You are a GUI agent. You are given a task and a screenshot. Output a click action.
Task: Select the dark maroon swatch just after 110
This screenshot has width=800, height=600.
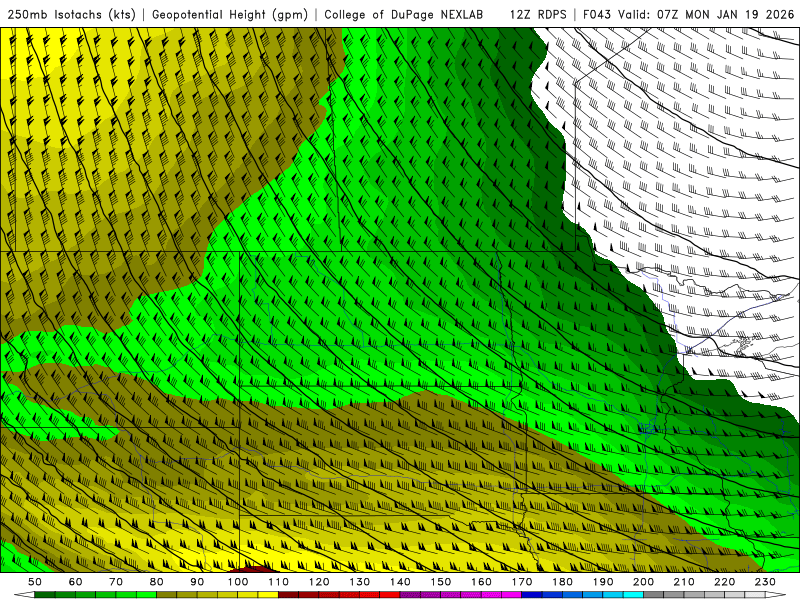pos(289,594)
